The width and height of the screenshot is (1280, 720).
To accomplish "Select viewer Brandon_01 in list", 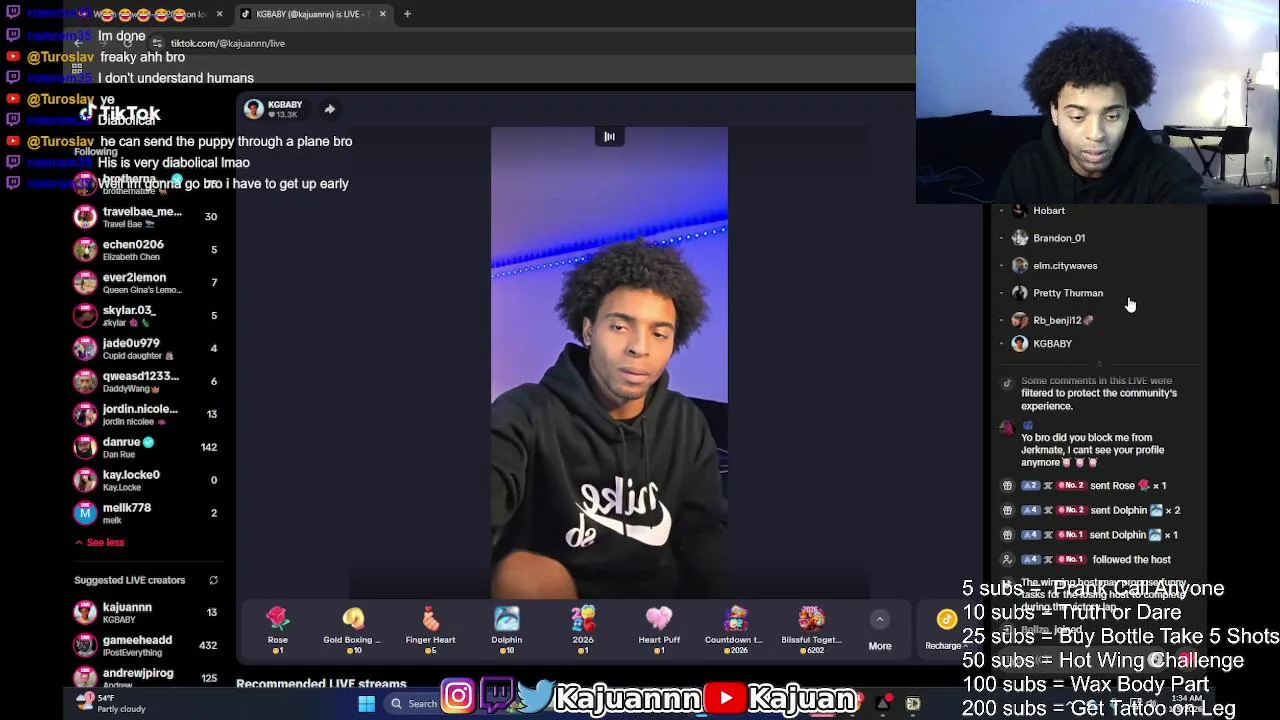I will tap(1059, 238).
